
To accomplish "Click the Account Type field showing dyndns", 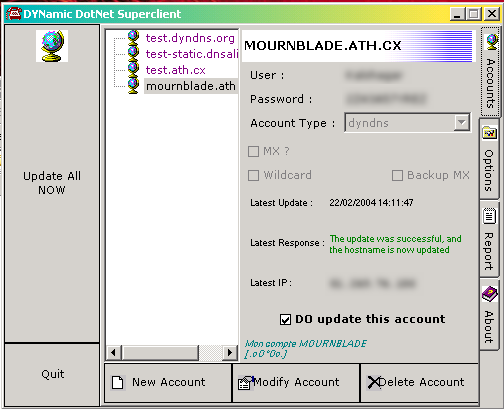I will [x=407, y=123].
